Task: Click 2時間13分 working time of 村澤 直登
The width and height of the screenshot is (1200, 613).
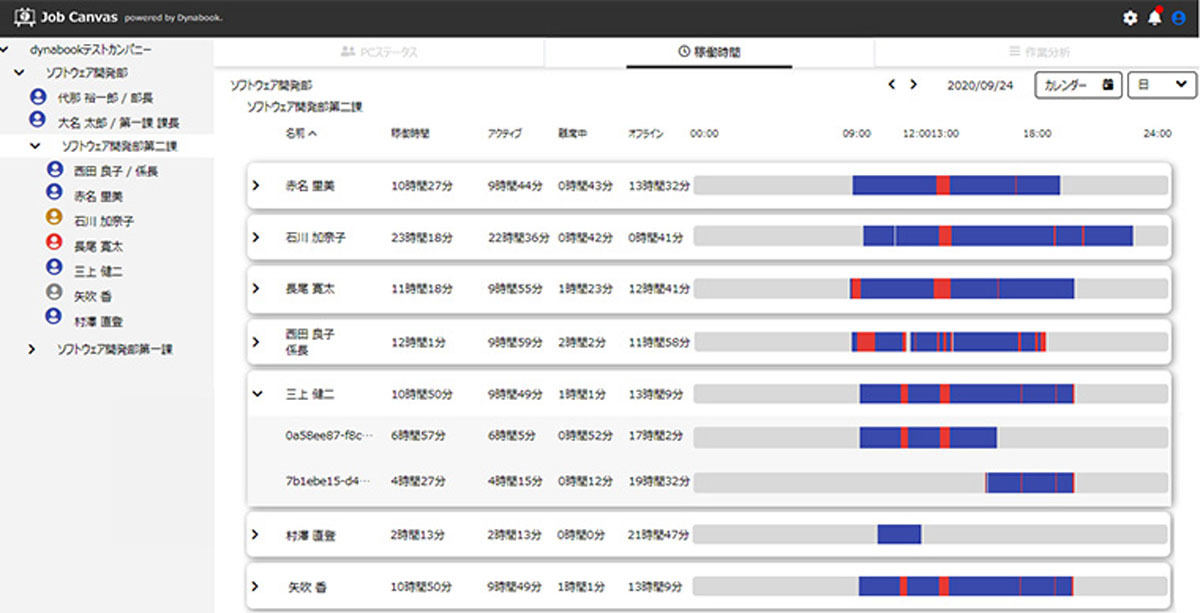Action: (x=419, y=535)
